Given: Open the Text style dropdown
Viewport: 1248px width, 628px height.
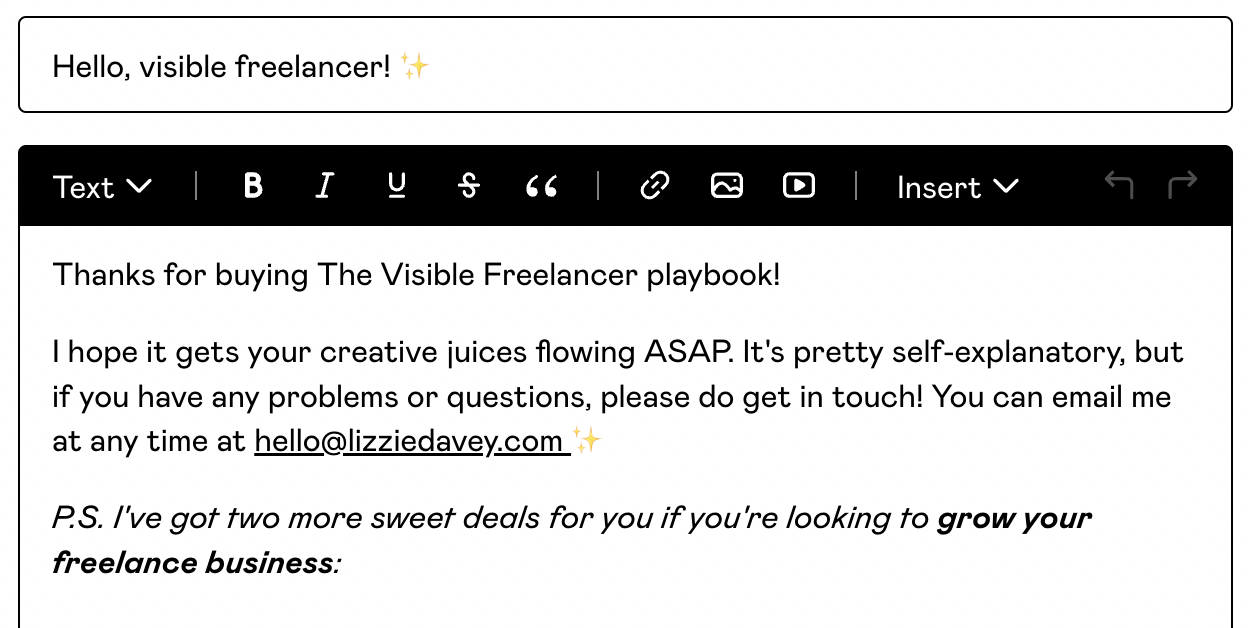Looking at the screenshot, I should (102, 187).
